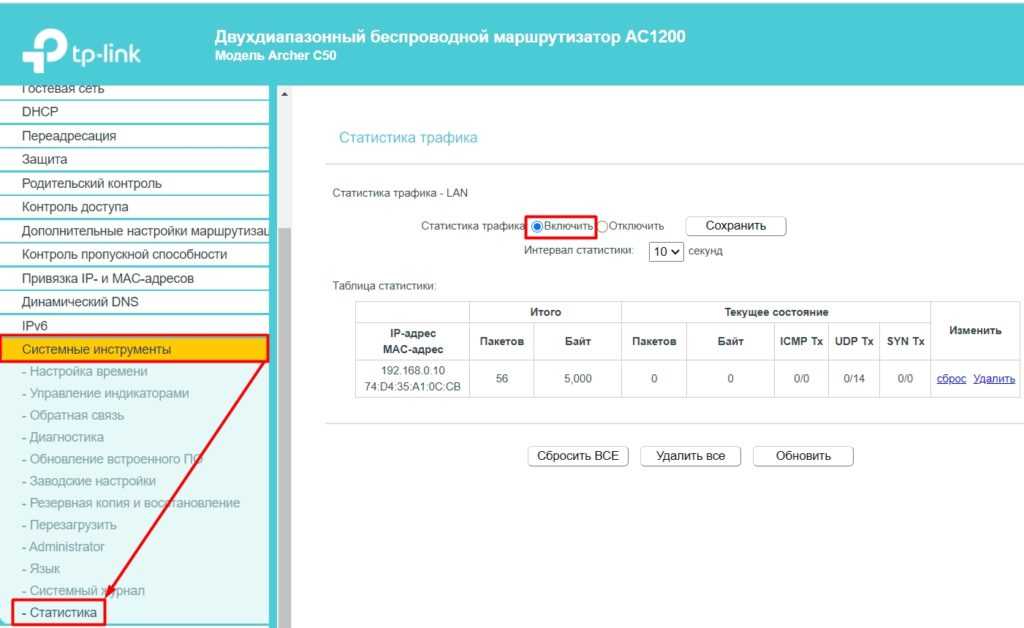Click the sidebar scroll up arrow
This screenshot has width=1024, height=628.
pos(284,94)
